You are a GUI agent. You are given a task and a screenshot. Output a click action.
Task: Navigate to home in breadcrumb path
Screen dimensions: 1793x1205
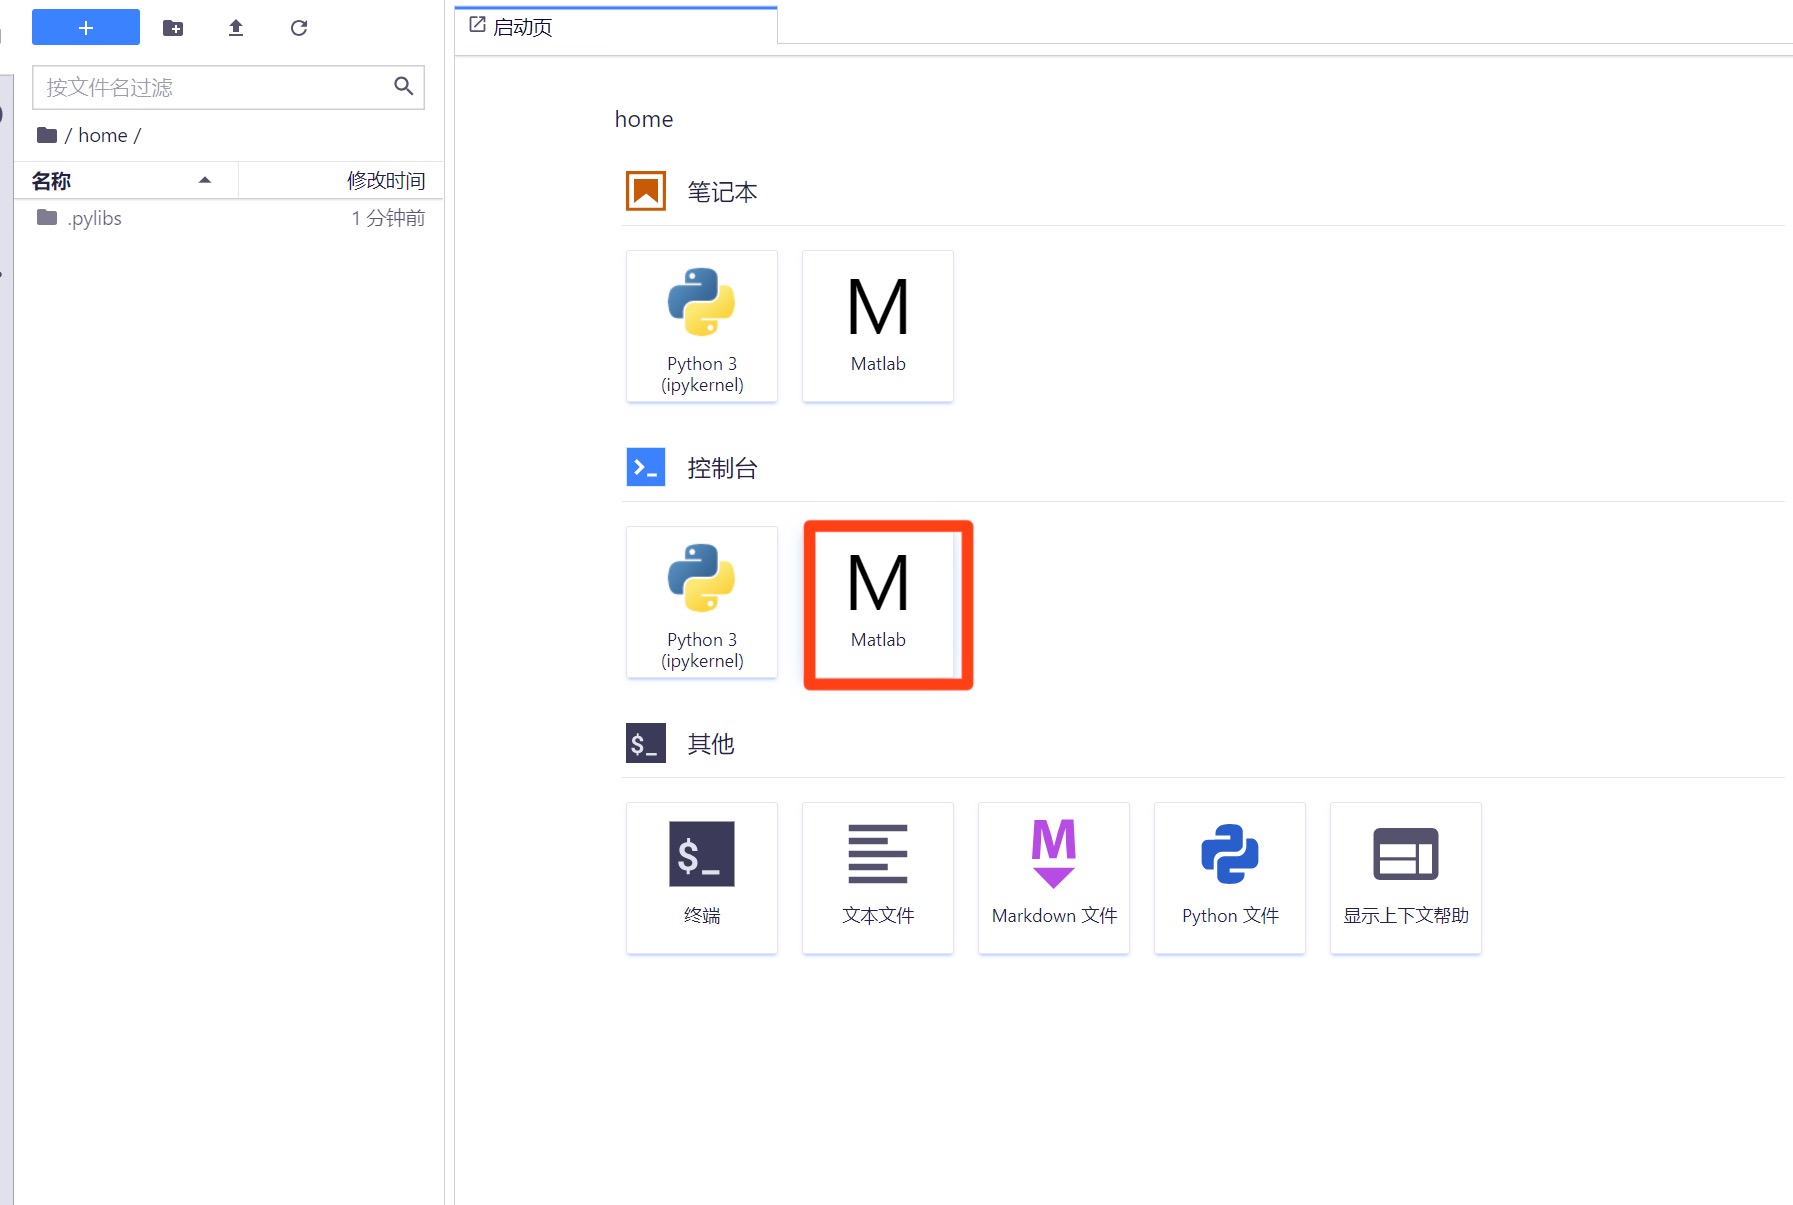[102, 135]
